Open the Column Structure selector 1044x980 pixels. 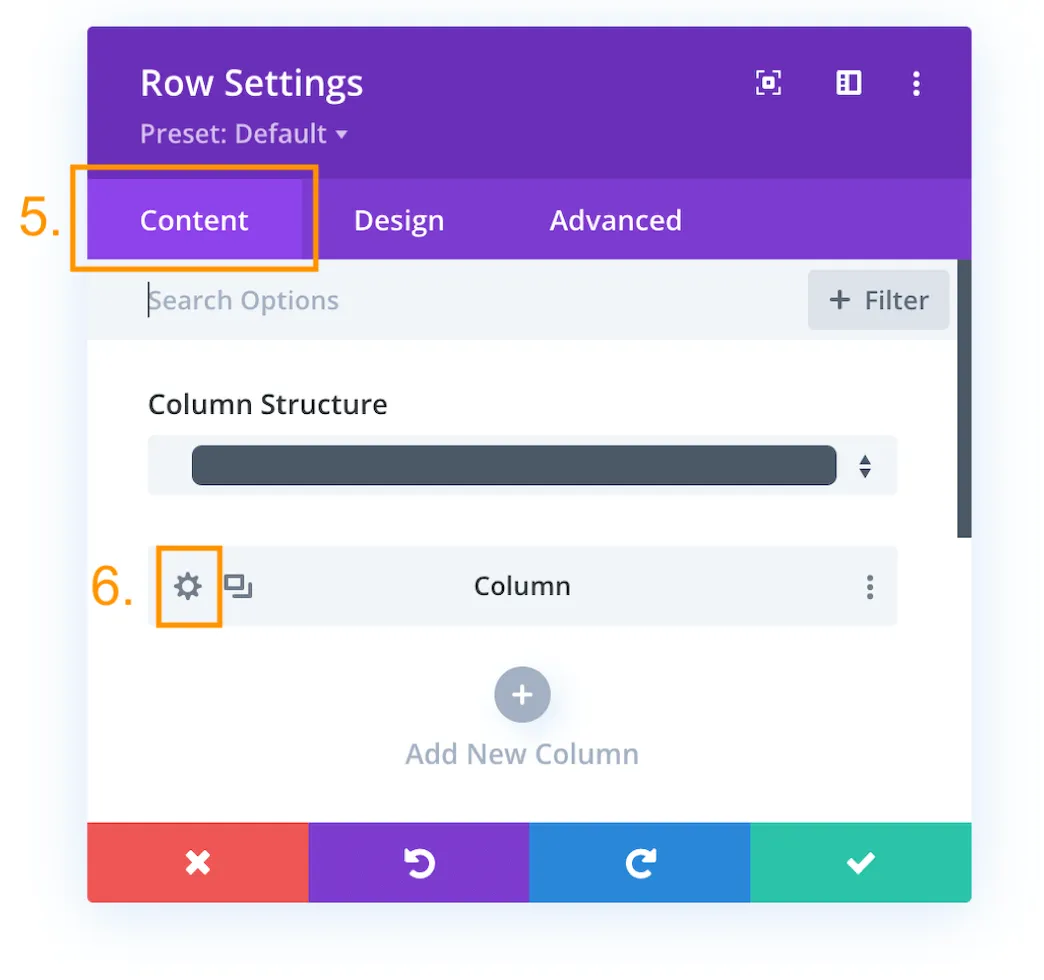point(513,465)
